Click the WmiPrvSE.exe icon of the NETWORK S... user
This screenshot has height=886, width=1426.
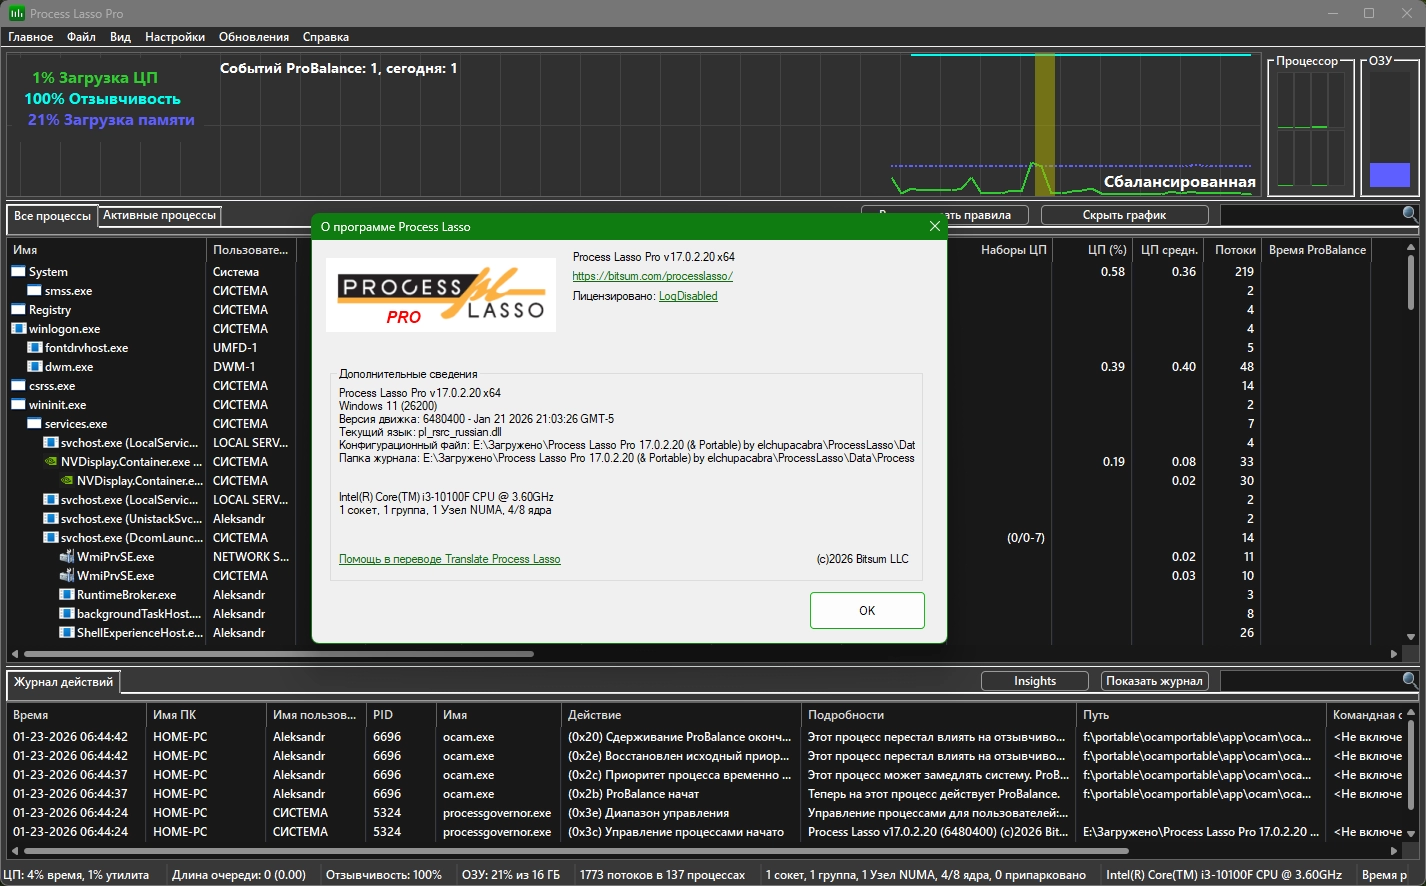click(x=66, y=556)
